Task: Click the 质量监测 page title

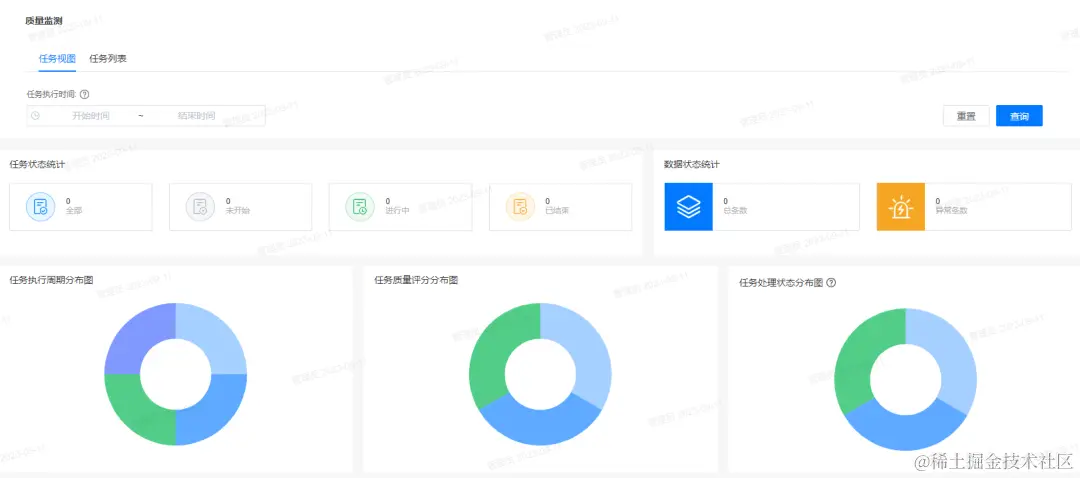Action: (x=43, y=21)
